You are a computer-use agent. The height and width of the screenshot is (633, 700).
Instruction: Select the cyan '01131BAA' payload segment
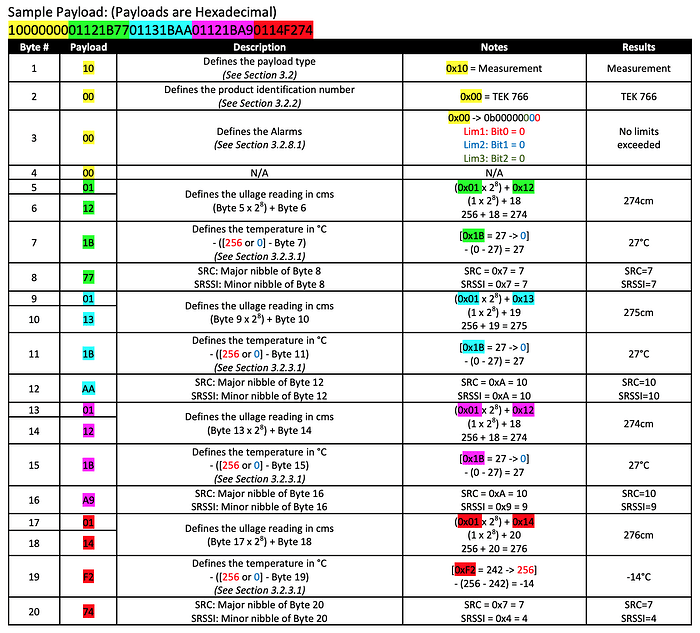click(161, 30)
